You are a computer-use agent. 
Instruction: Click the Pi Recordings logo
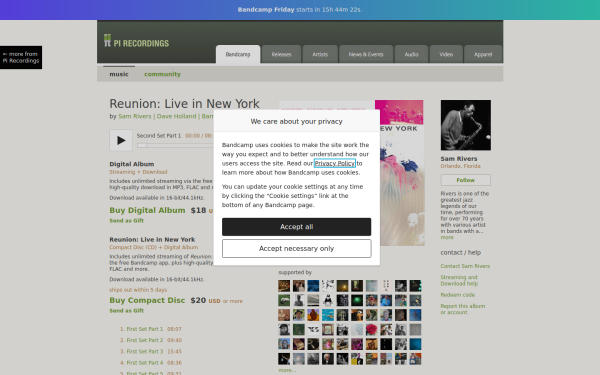(x=136, y=41)
